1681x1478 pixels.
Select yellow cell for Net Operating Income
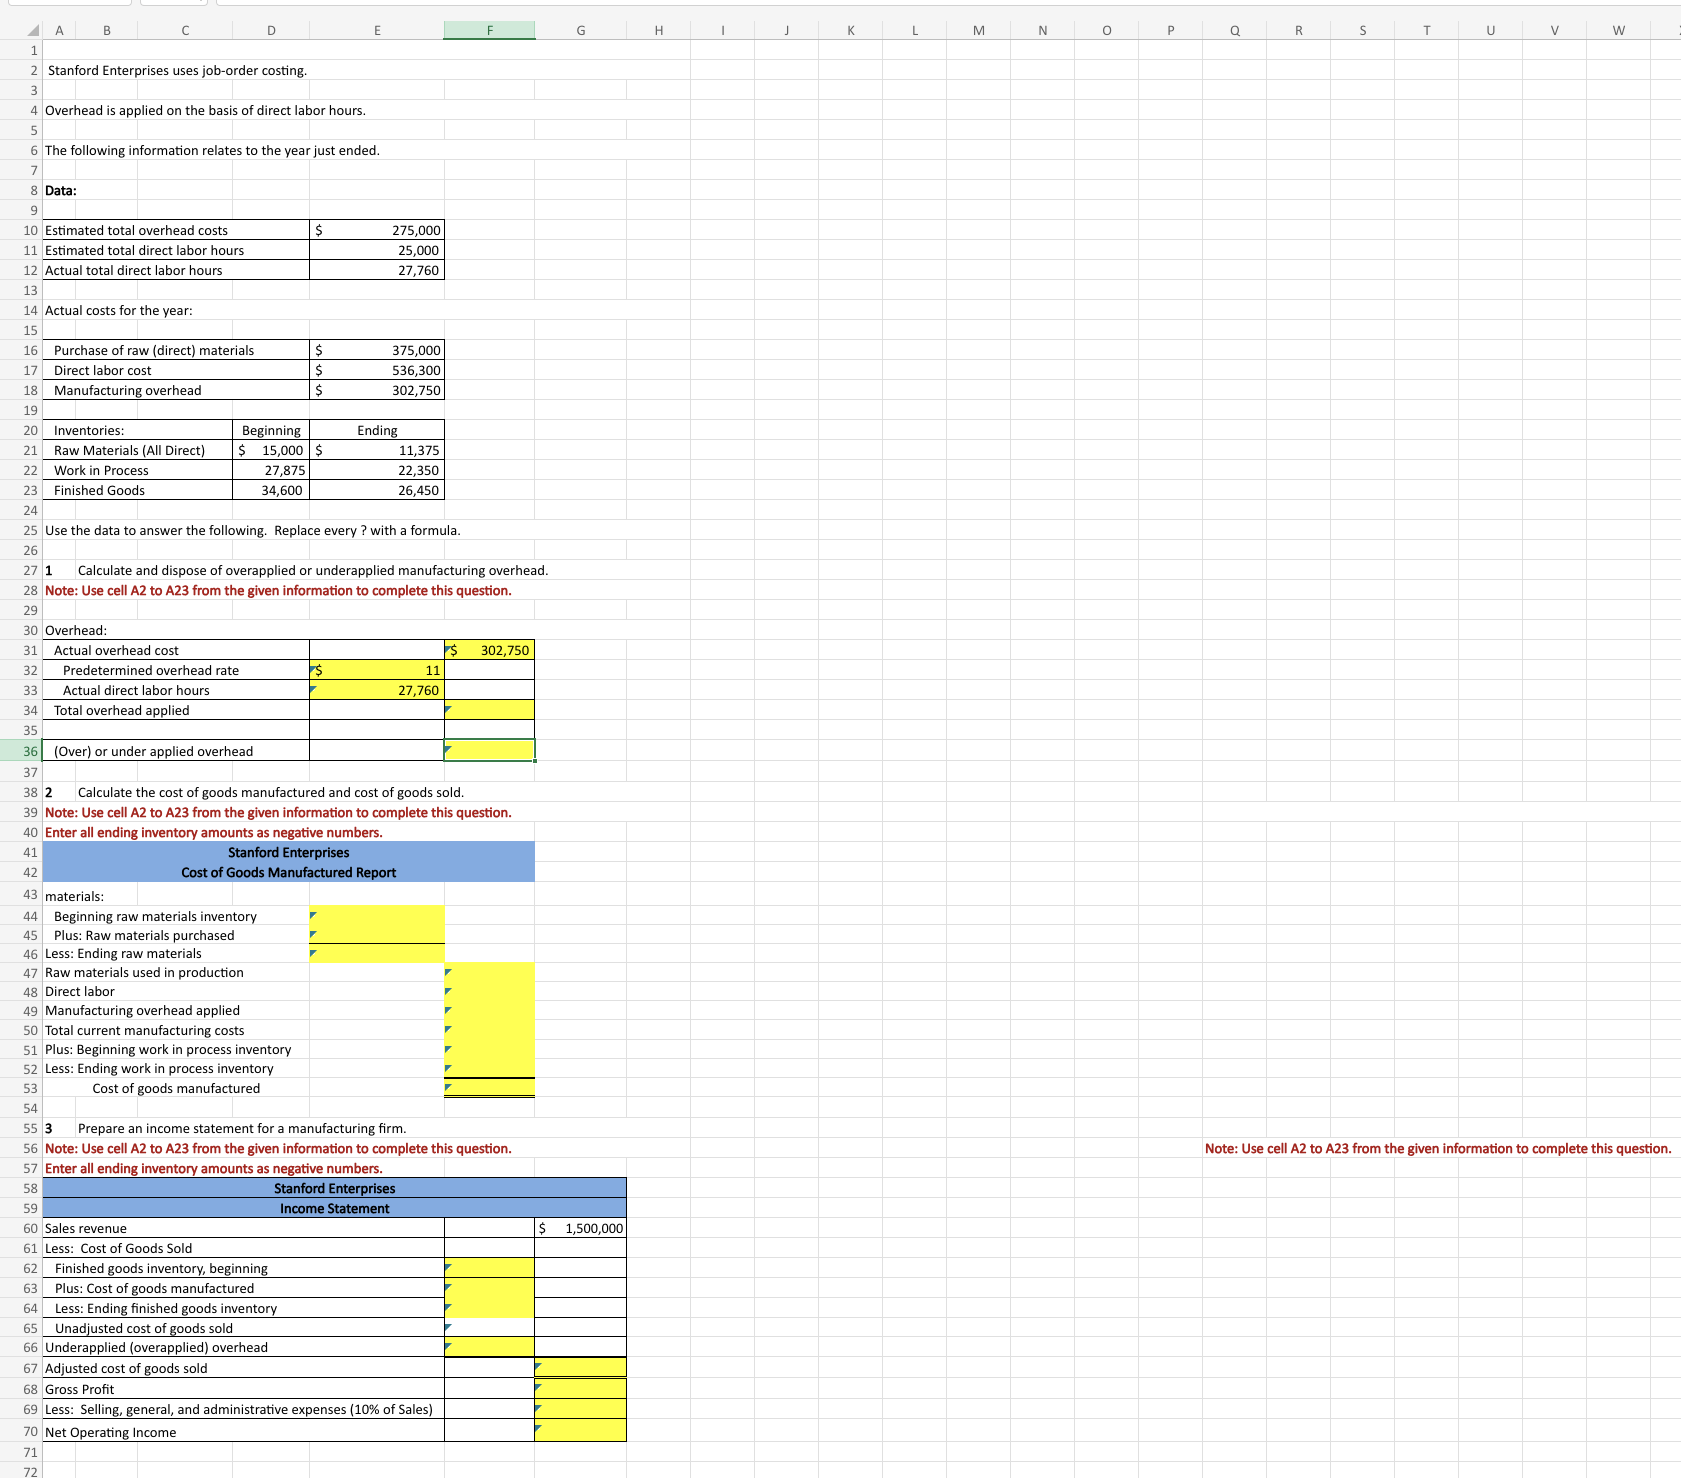pyautogui.click(x=581, y=1431)
